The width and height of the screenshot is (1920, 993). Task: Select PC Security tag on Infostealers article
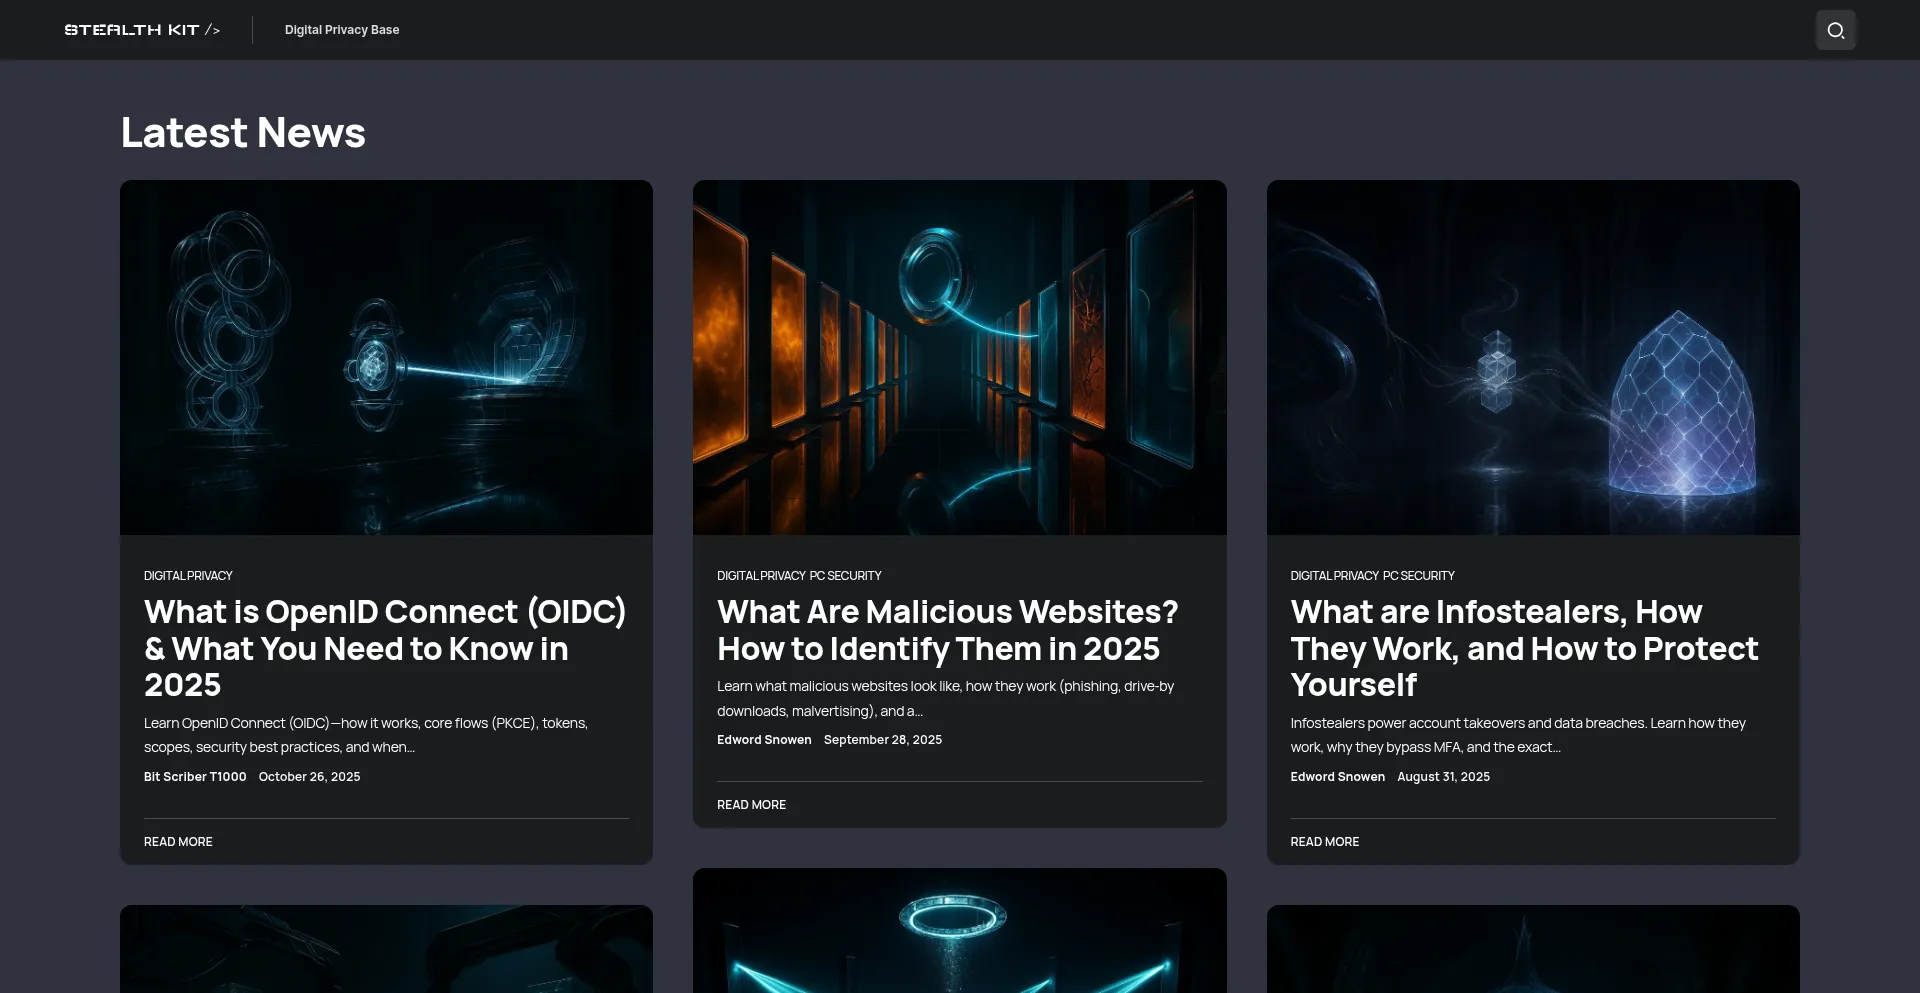[1418, 576]
